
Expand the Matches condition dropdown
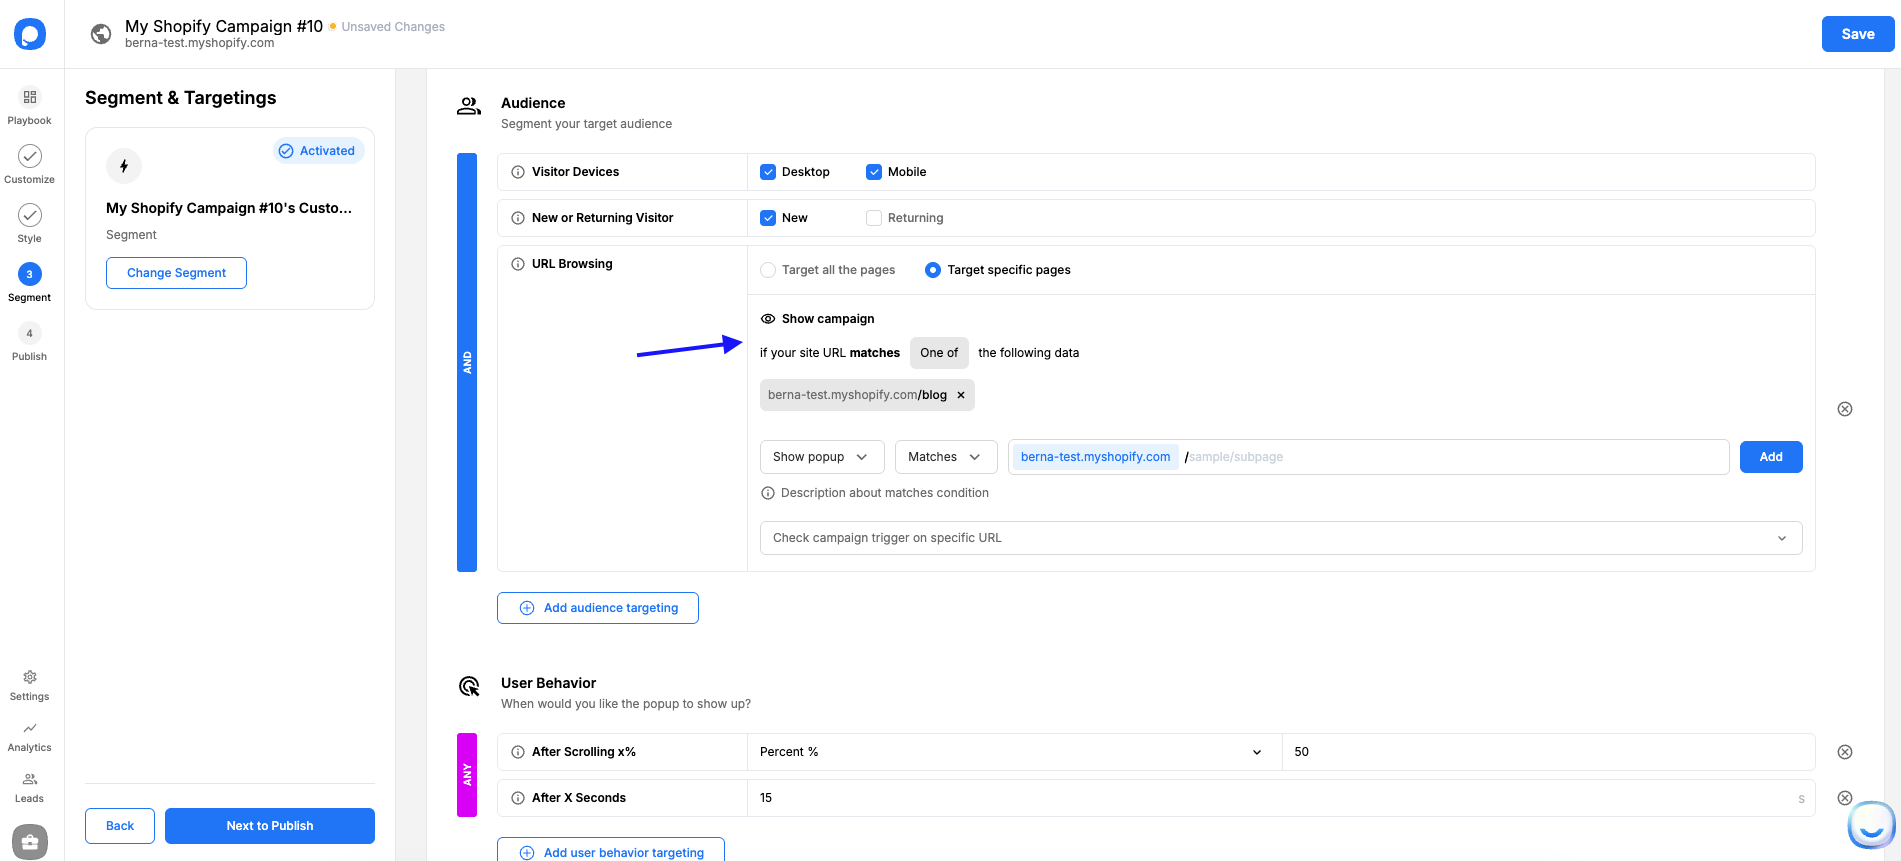tap(945, 457)
